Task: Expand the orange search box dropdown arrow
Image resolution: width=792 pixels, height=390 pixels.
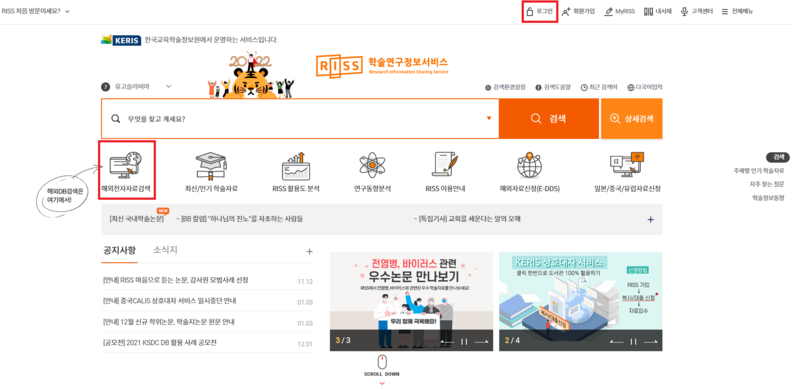Action: [x=488, y=118]
